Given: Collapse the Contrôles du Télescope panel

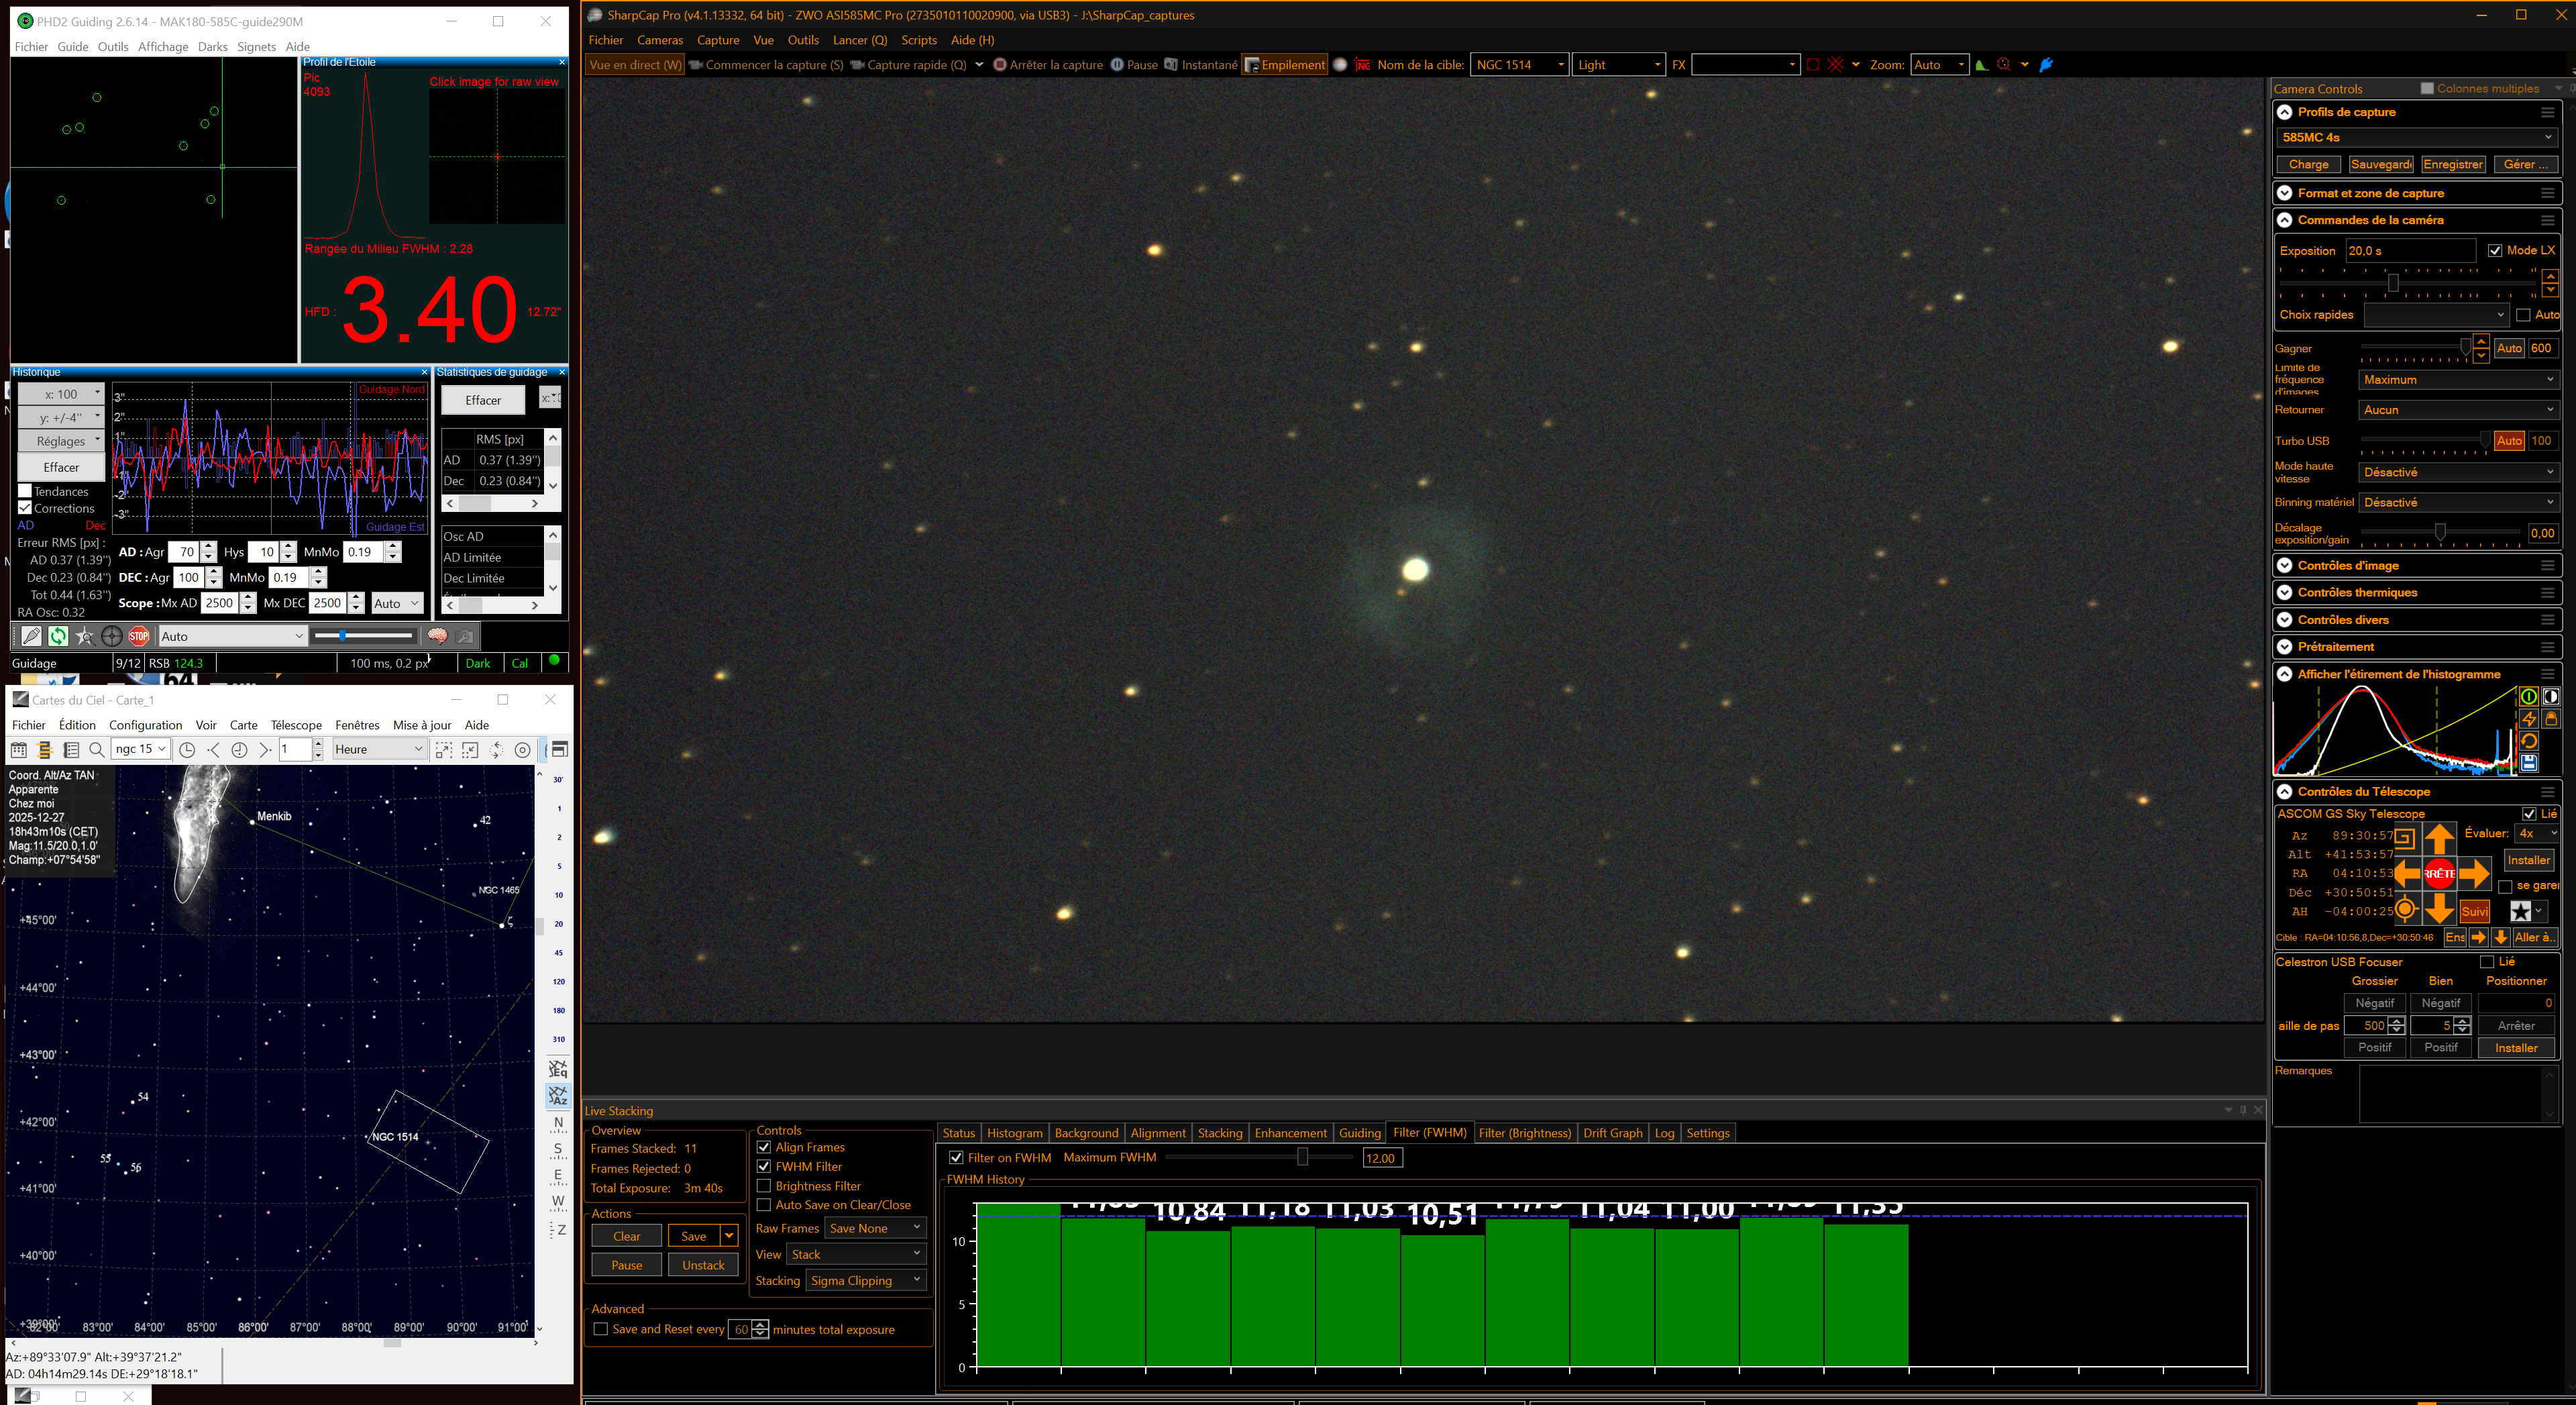Looking at the screenshot, I should point(2285,791).
